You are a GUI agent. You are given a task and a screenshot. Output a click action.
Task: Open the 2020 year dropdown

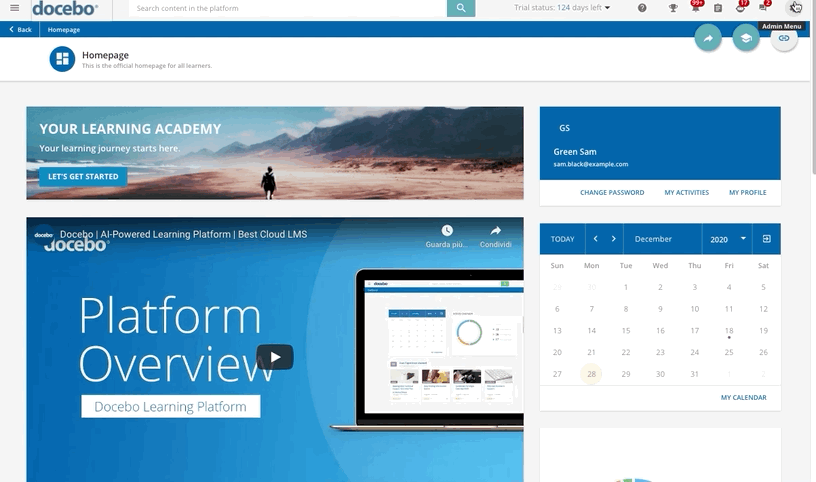point(728,239)
